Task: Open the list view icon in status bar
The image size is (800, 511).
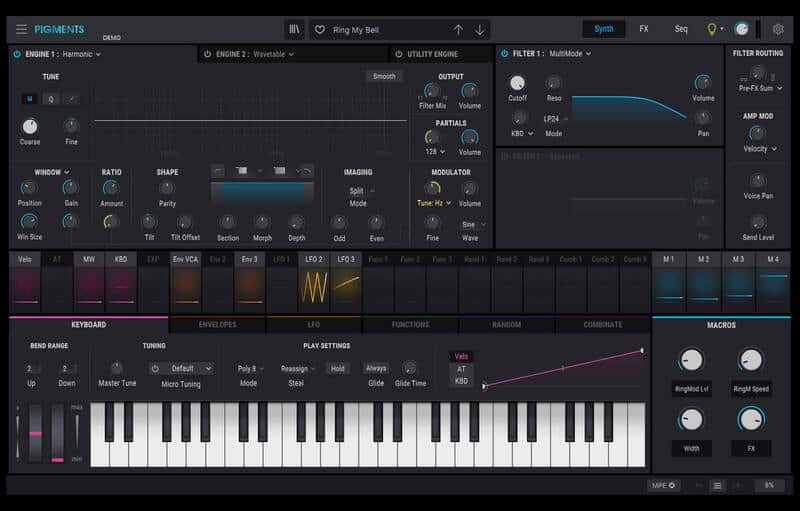Action: (x=717, y=486)
